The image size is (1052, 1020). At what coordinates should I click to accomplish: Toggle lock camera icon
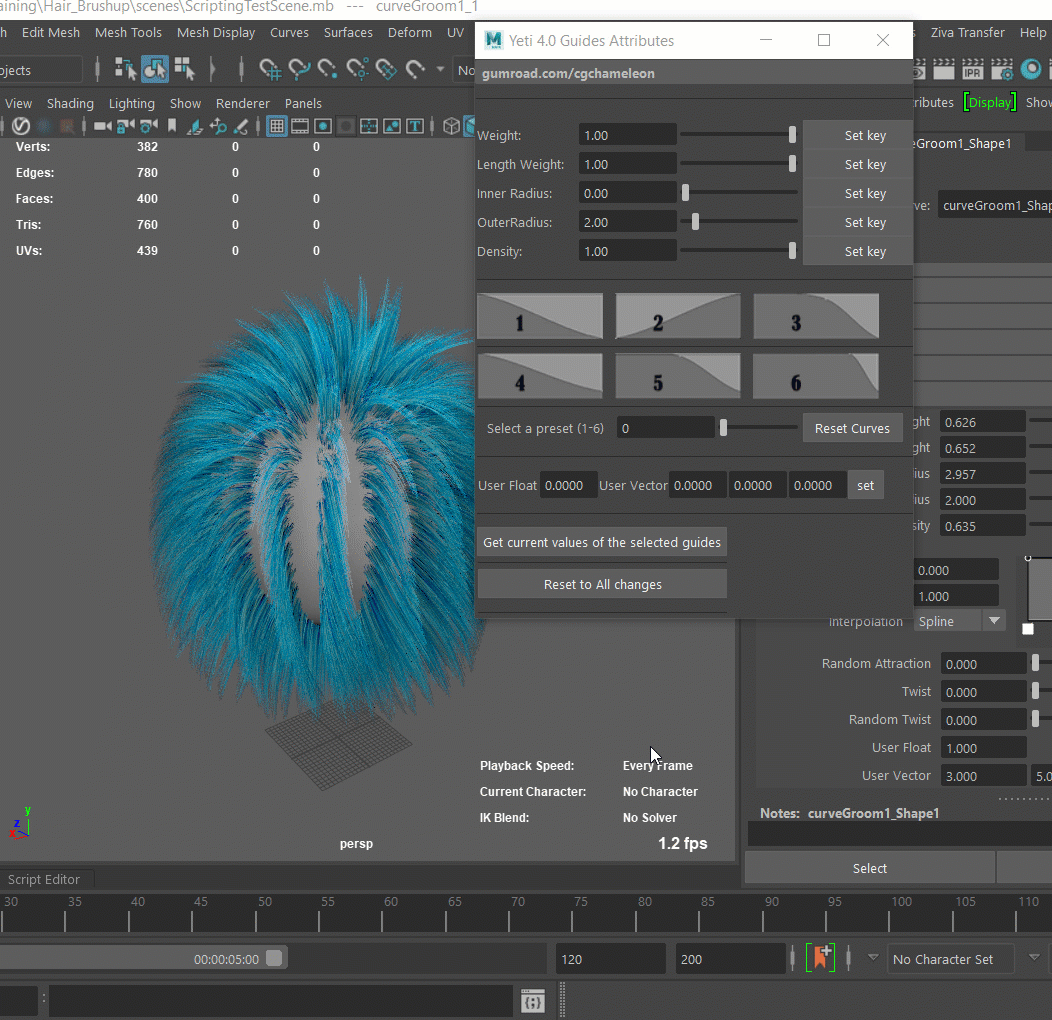point(125,125)
